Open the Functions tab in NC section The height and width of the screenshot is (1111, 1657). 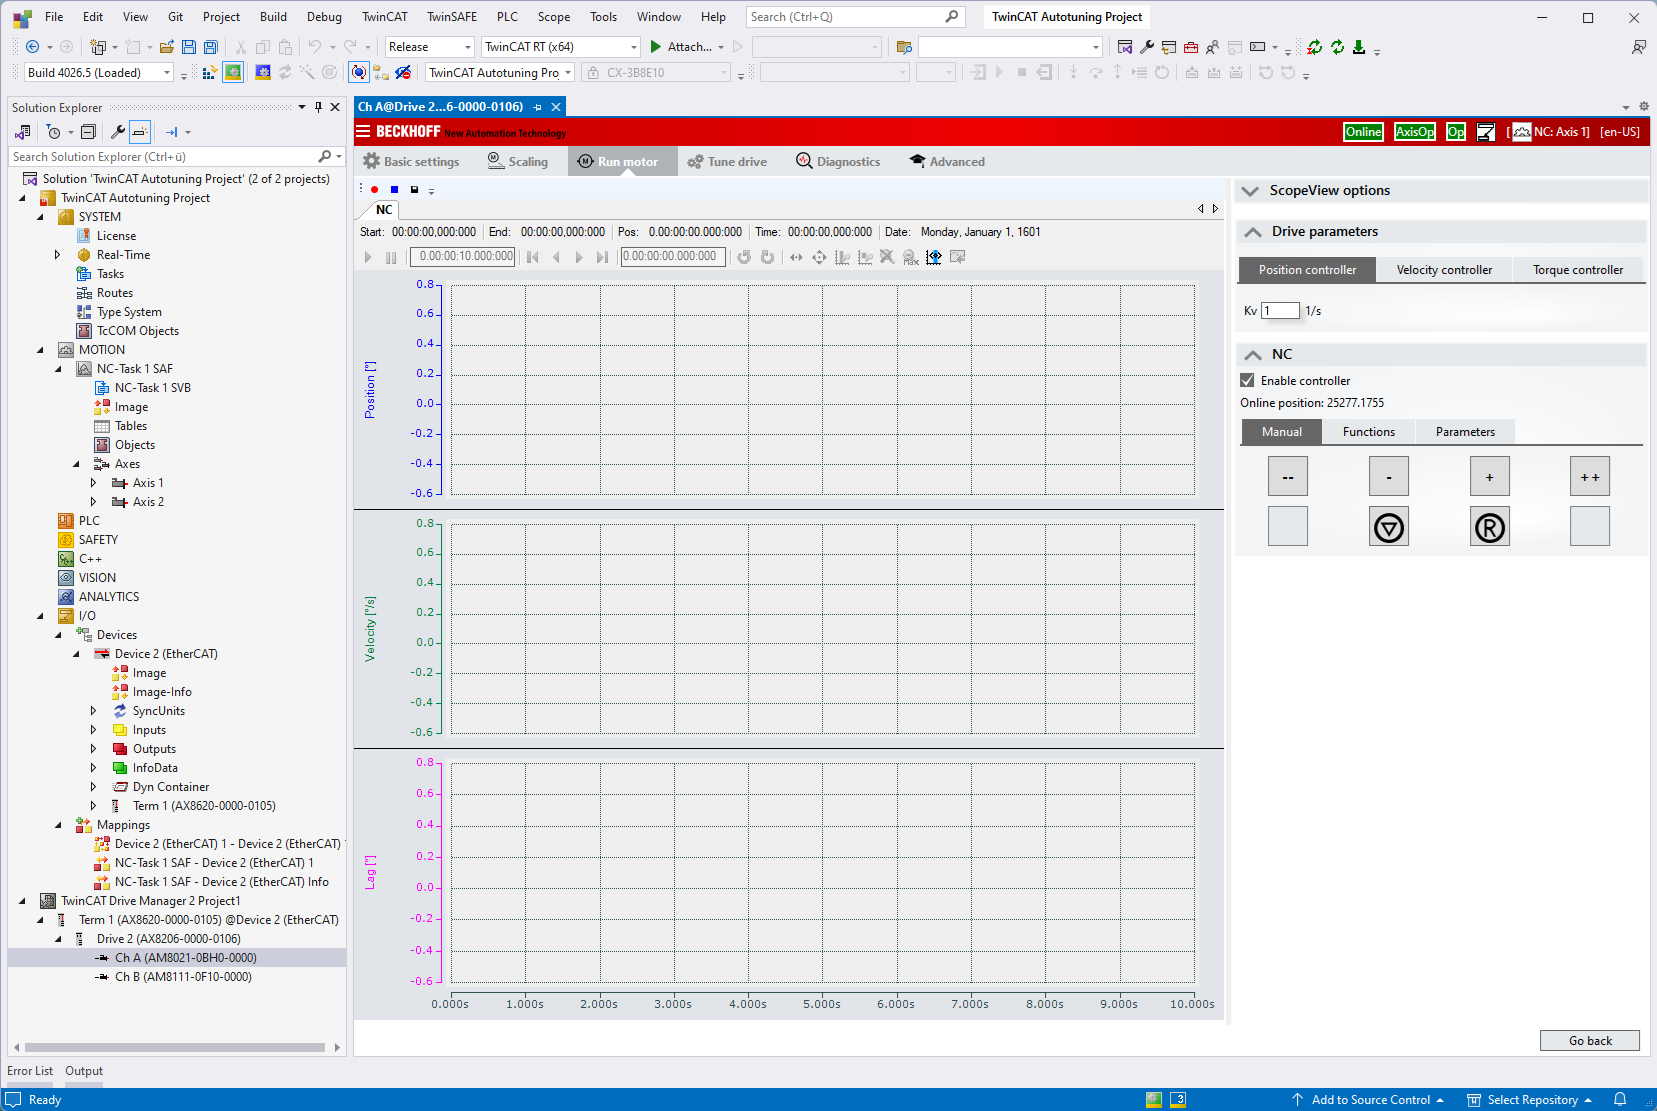[1368, 432]
